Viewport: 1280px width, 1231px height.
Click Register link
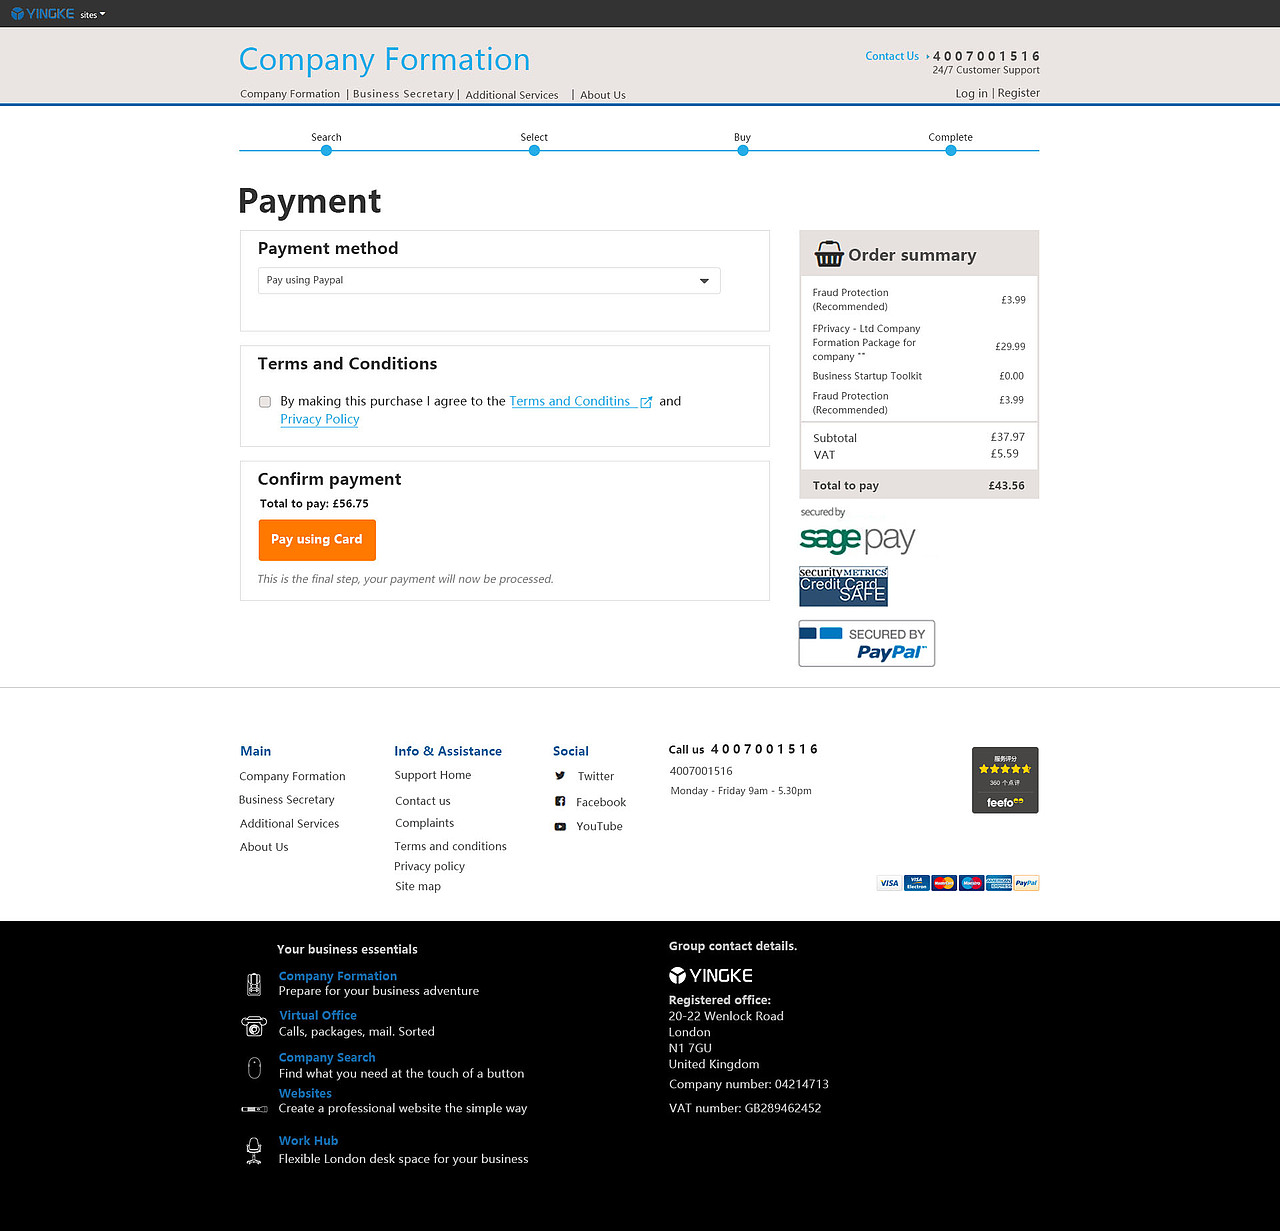(x=1018, y=93)
